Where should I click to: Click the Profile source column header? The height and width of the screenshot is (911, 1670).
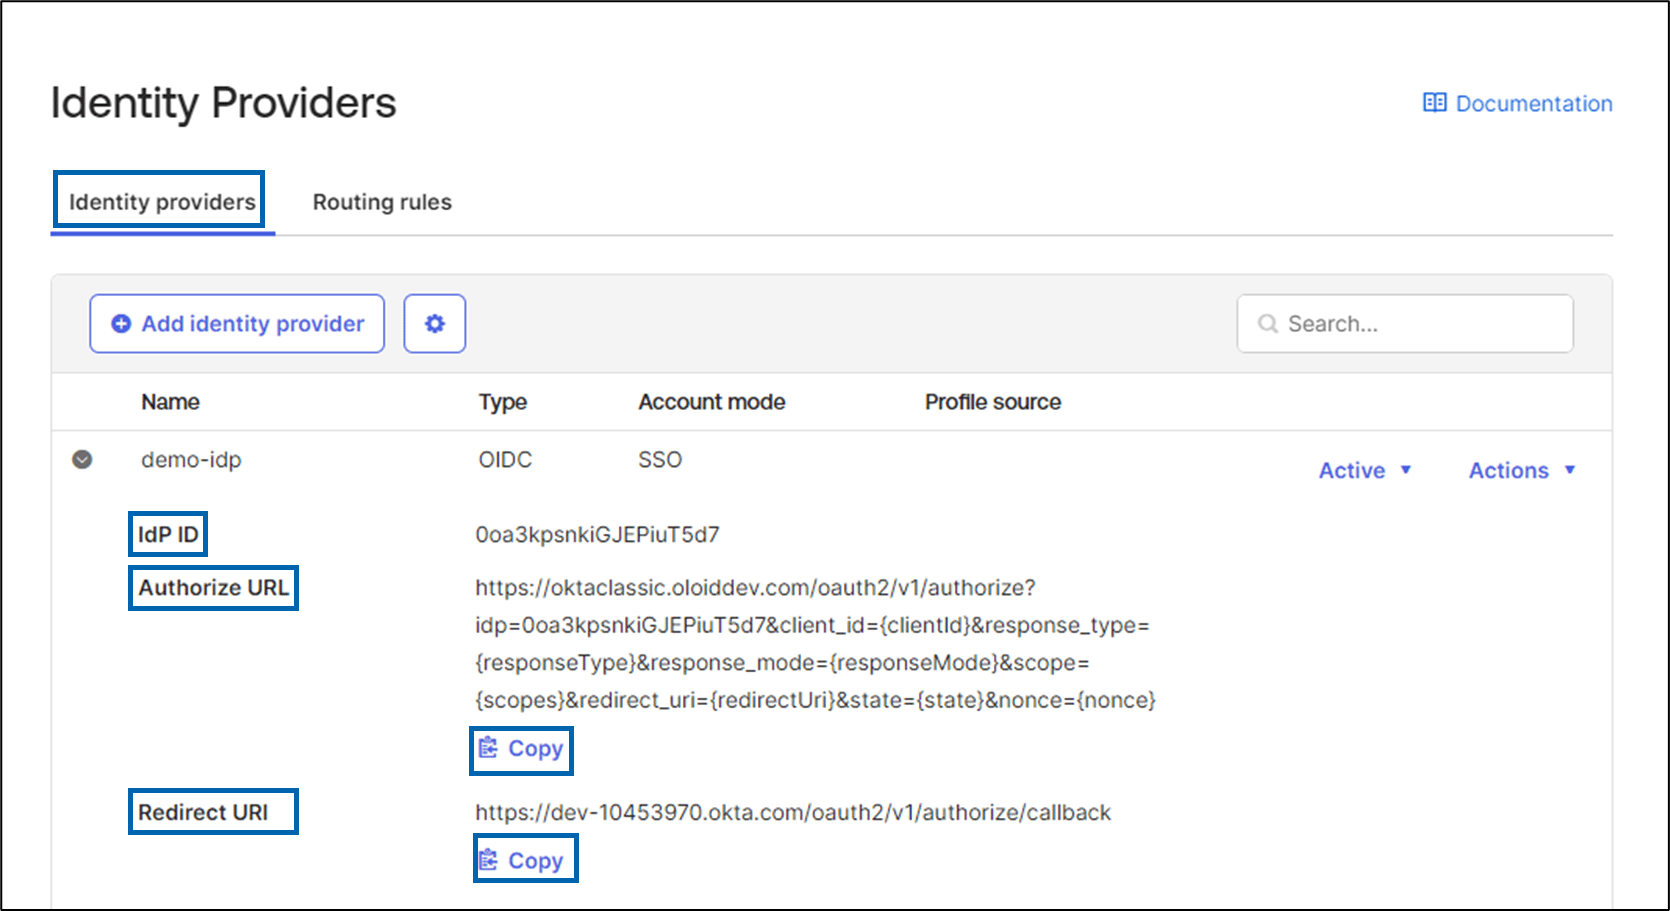coord(993,402)
